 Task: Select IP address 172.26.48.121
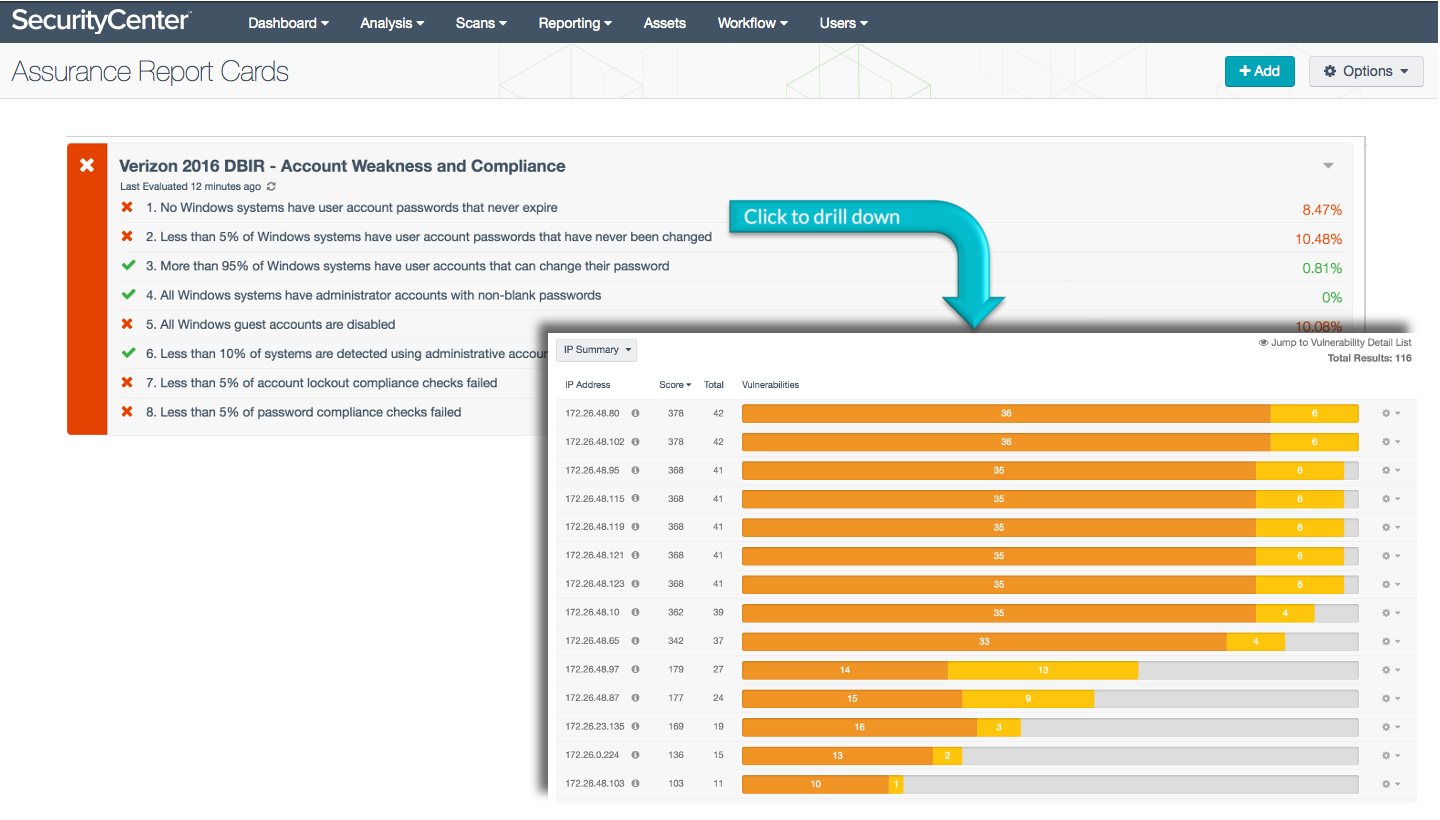pyautogui.click(x=595, y=555)
